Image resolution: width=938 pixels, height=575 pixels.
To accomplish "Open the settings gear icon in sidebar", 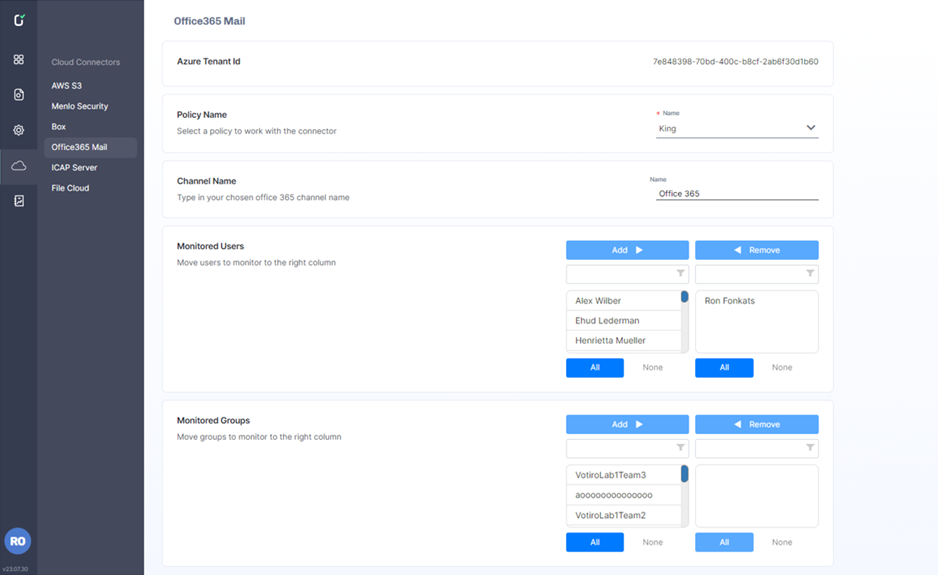I will tap(19, 130).
